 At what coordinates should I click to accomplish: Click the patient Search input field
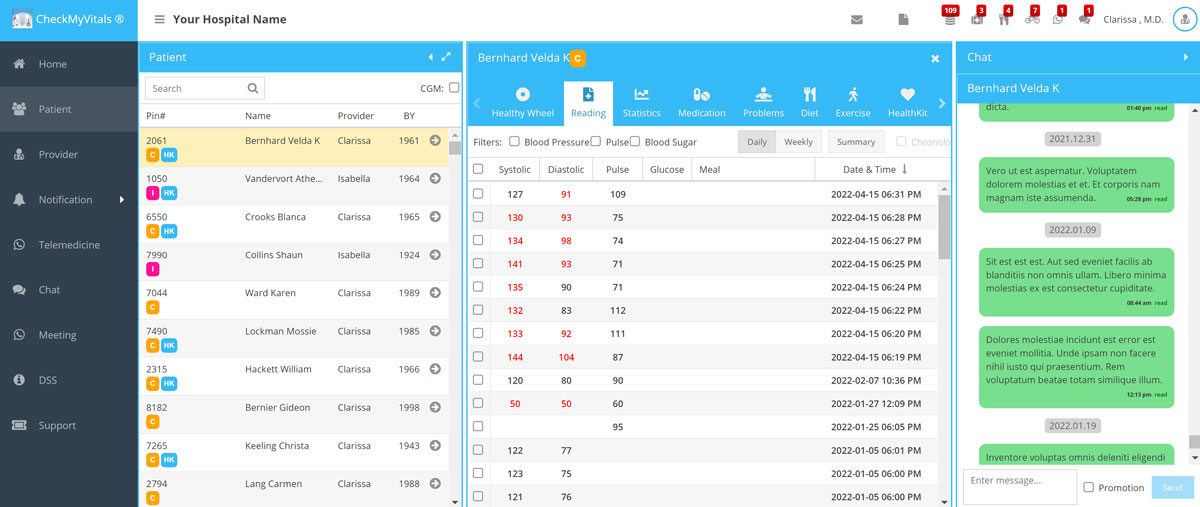[x=197, y=89]
